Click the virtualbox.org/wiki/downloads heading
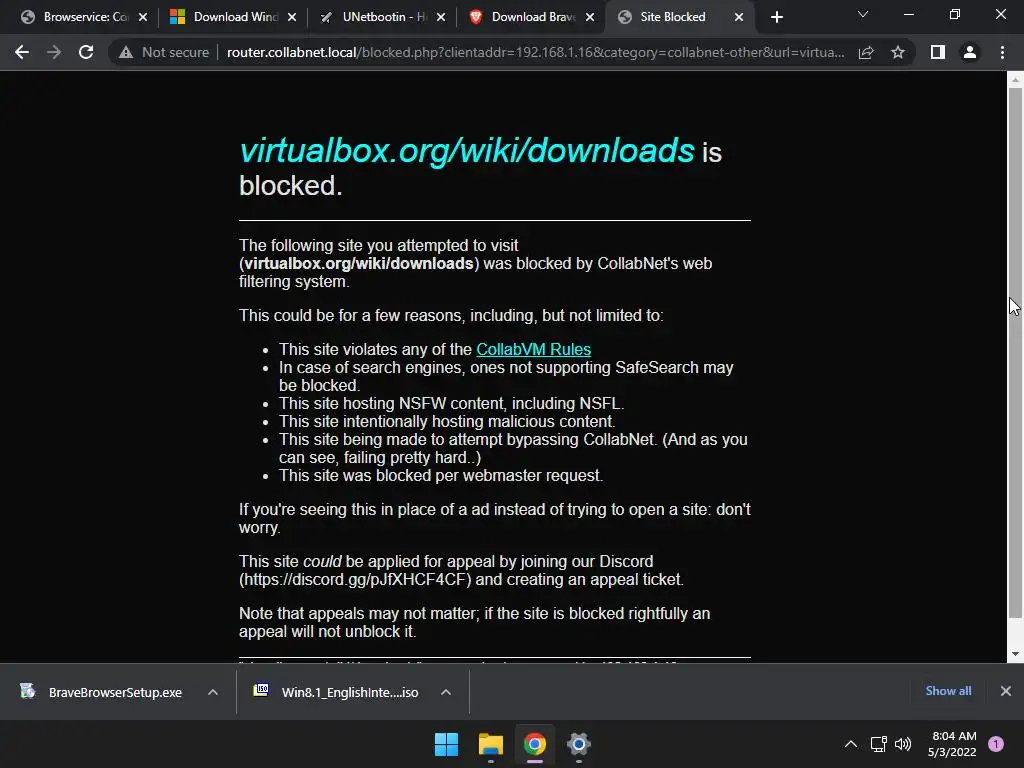 click(x=467, y=150)
